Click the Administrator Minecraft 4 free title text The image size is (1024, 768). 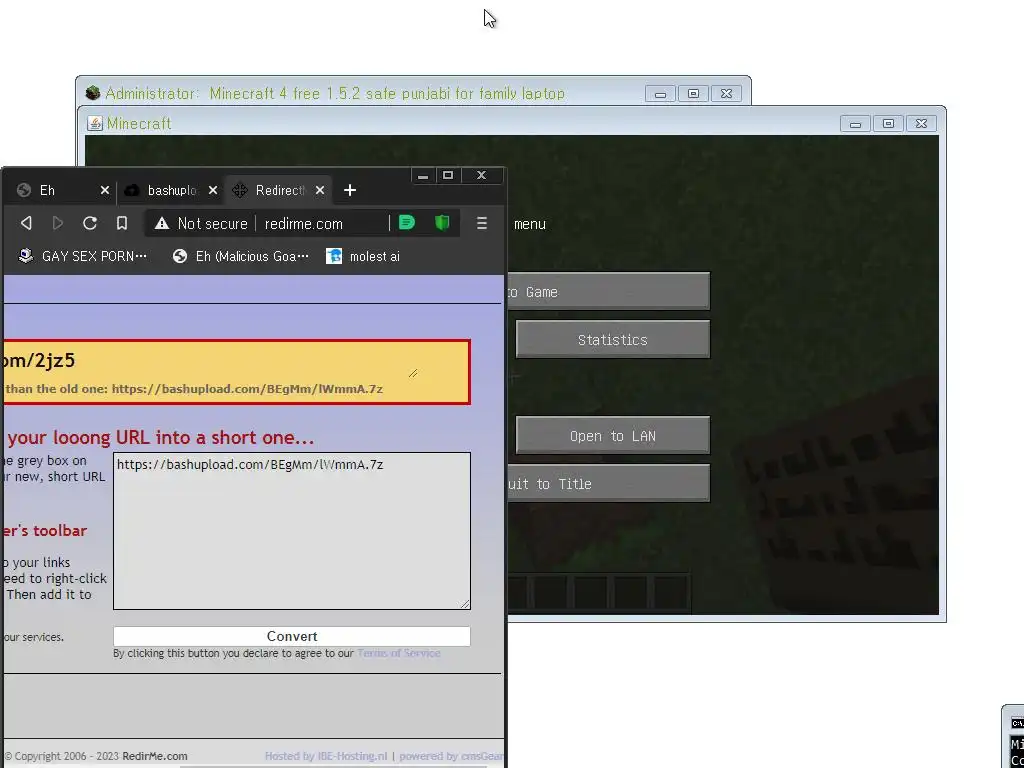(335, 93)
